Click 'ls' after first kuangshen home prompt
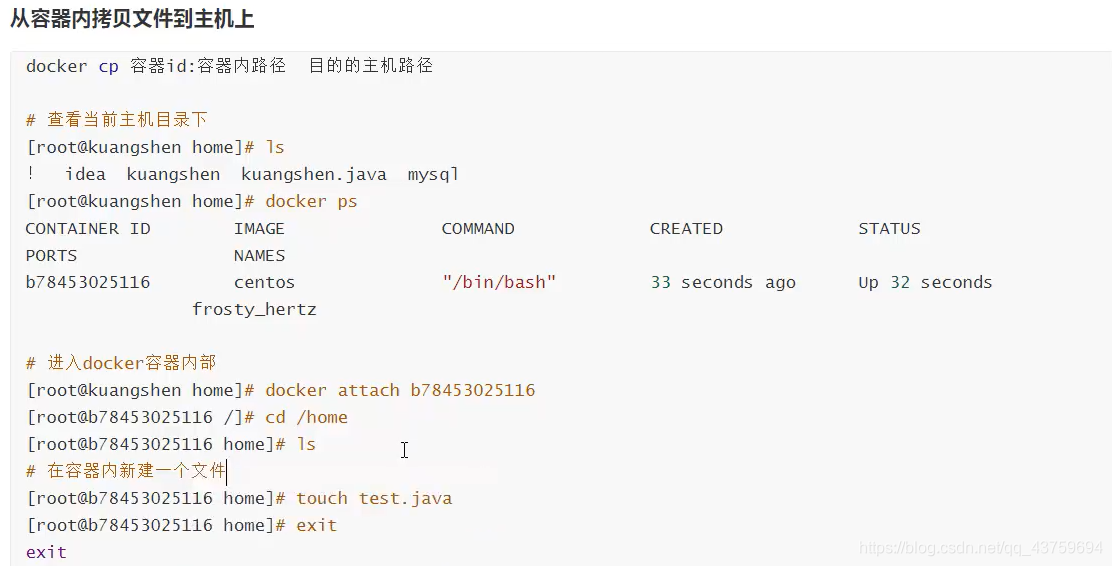 point(275,148)
